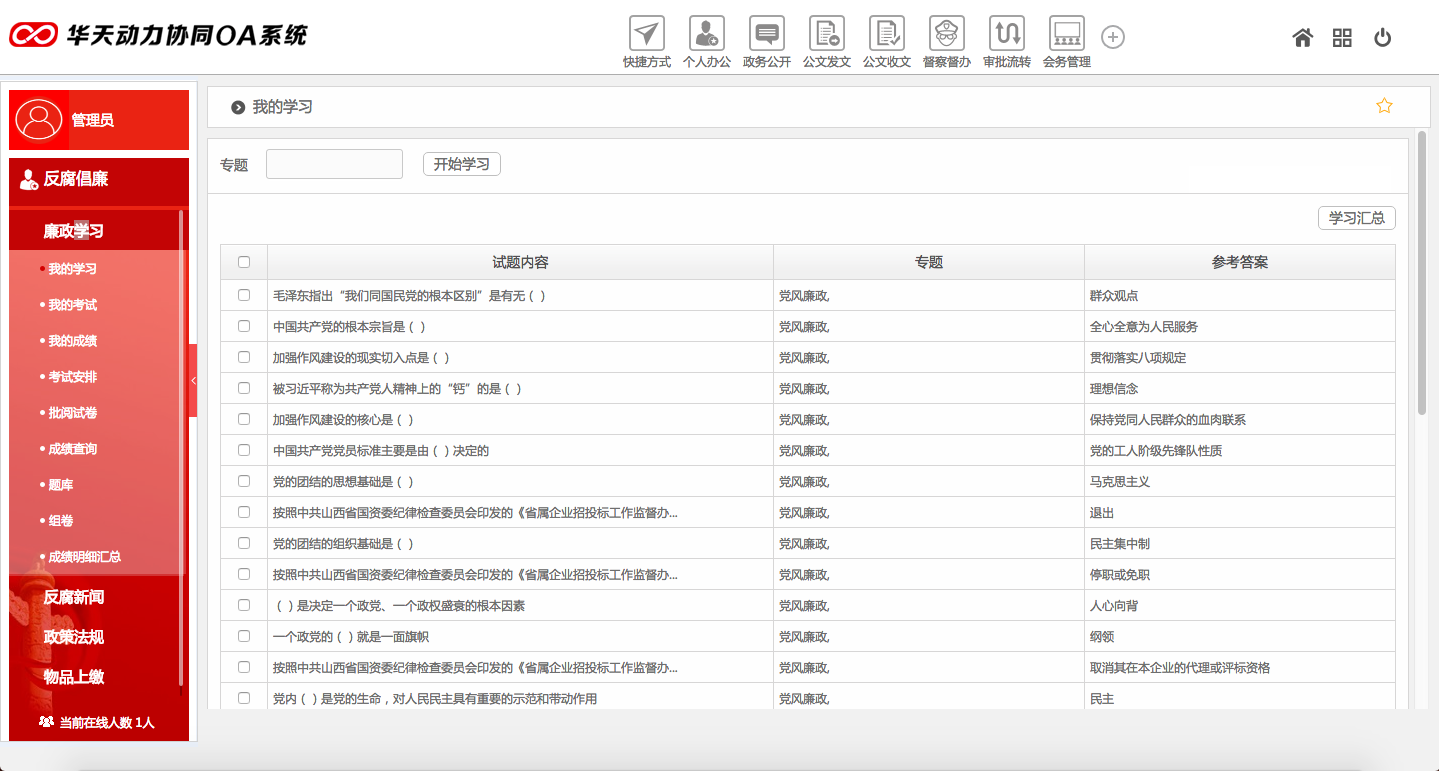Open the 政务公开 module icon
This screenshot has height=771, width=1439.
click(766, 36)
